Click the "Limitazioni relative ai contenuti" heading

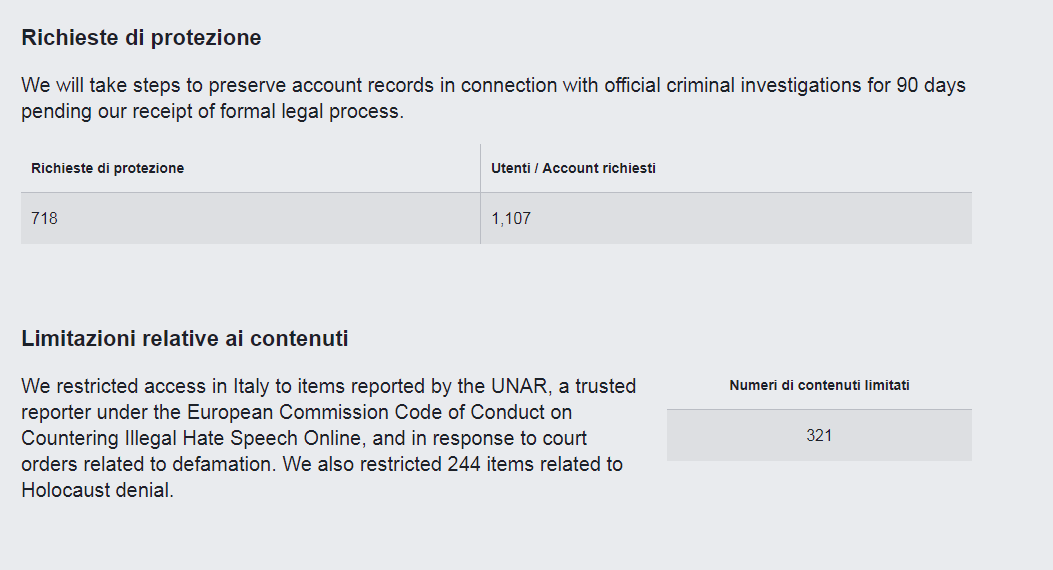(x=185, y=339)
